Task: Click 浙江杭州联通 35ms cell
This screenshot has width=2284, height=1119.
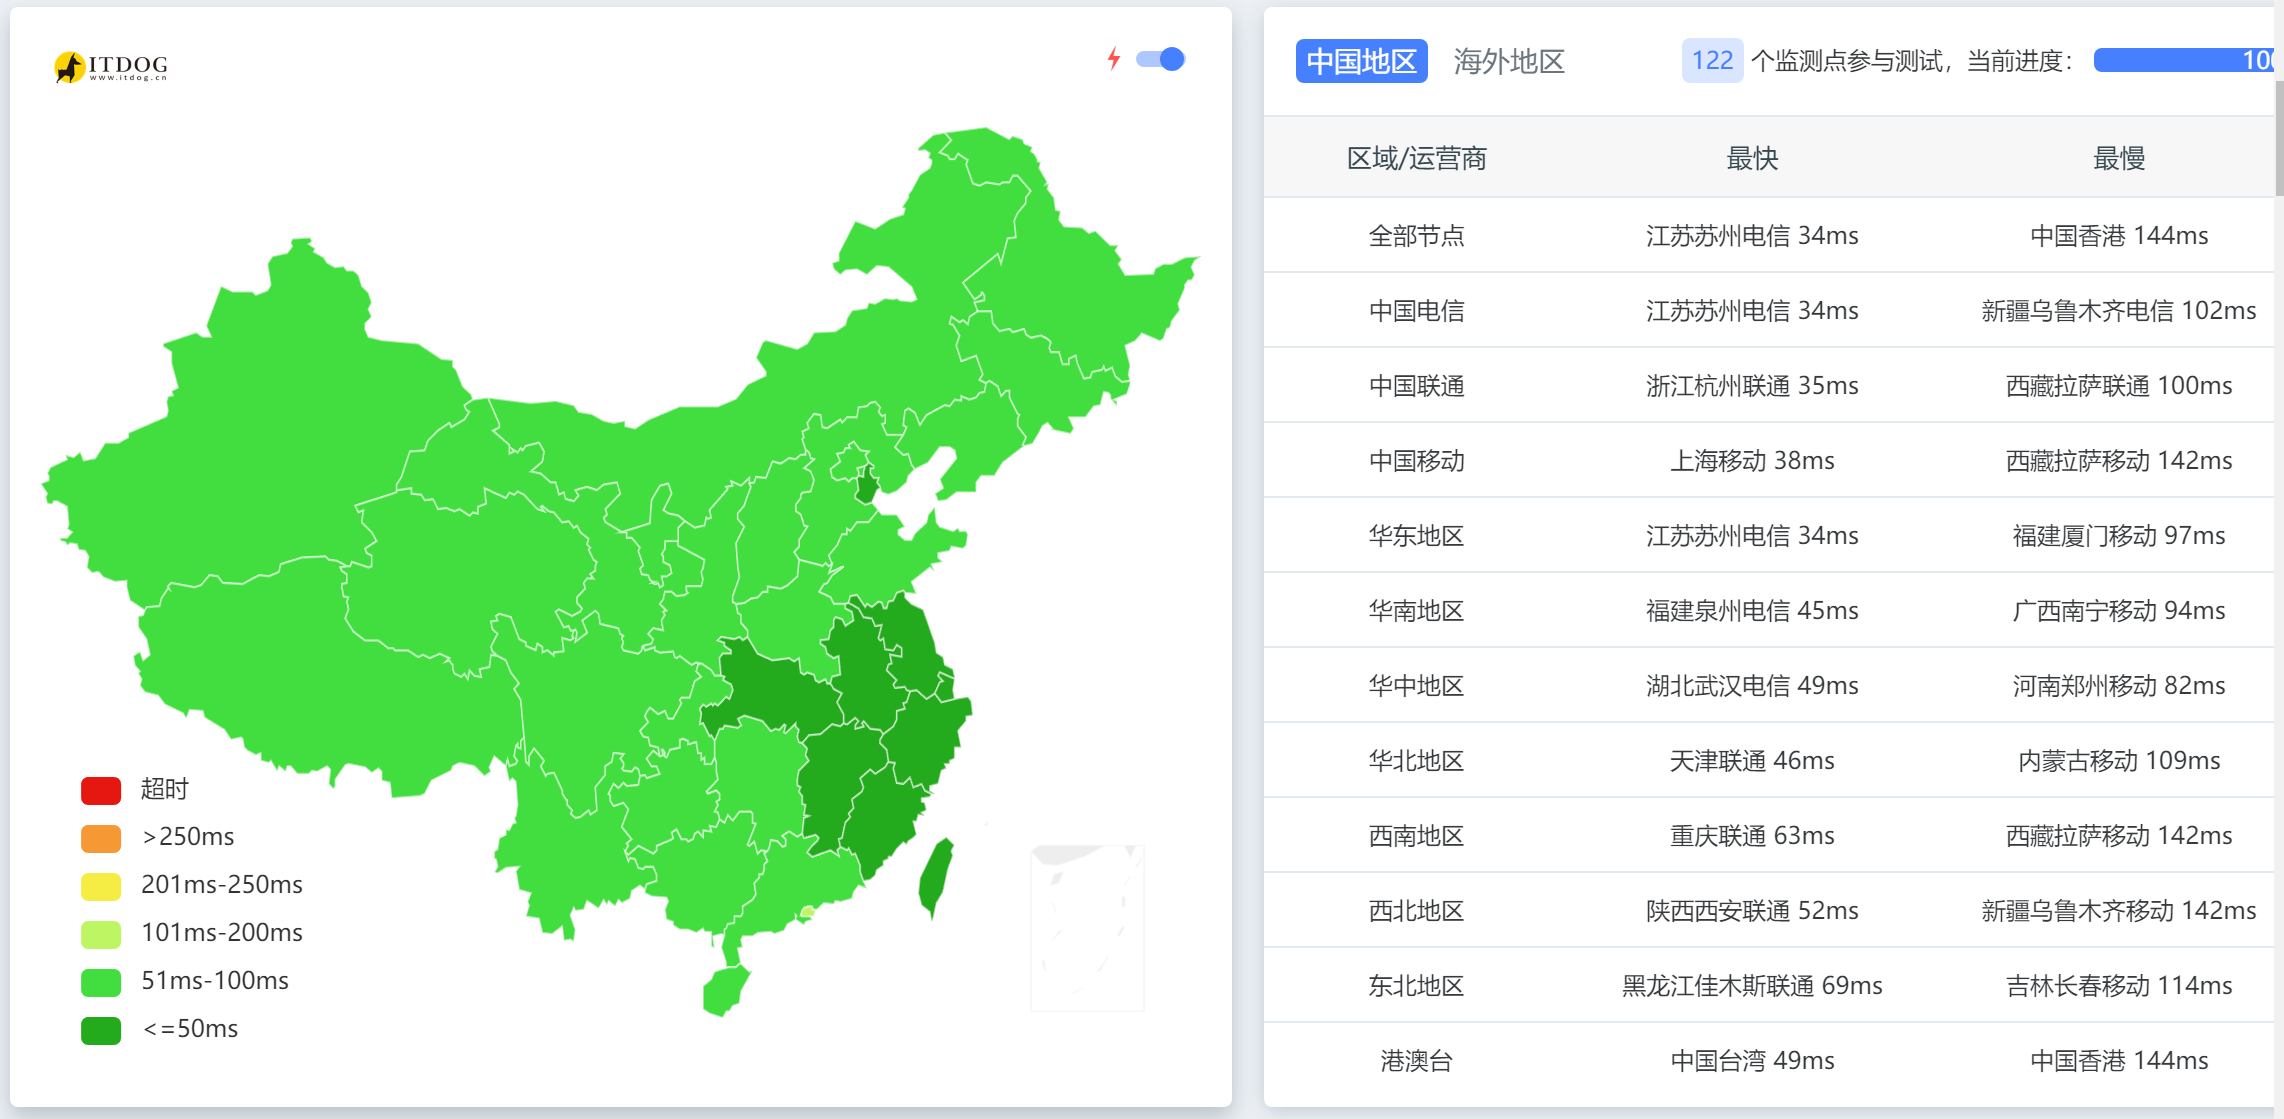Action: tap(1752, 385)
